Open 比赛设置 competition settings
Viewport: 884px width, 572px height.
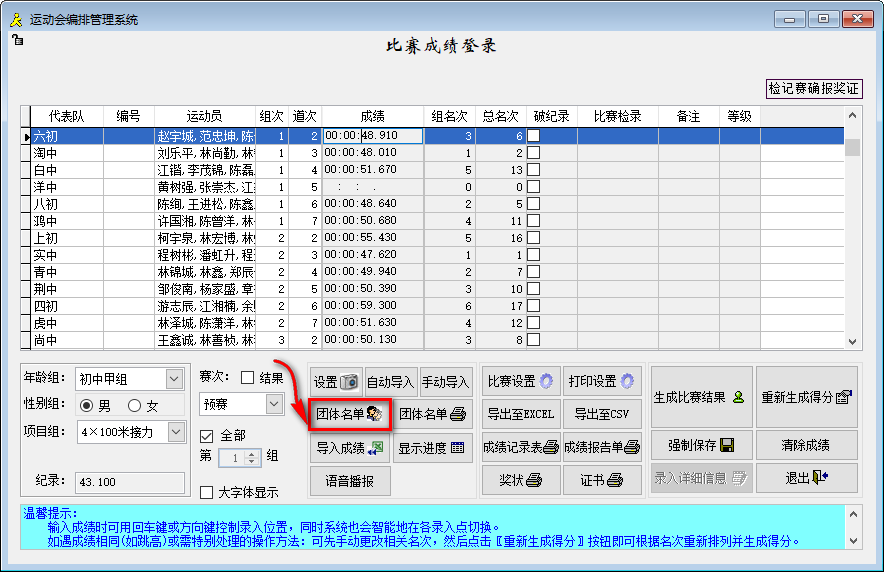click(x=519, y=381)
